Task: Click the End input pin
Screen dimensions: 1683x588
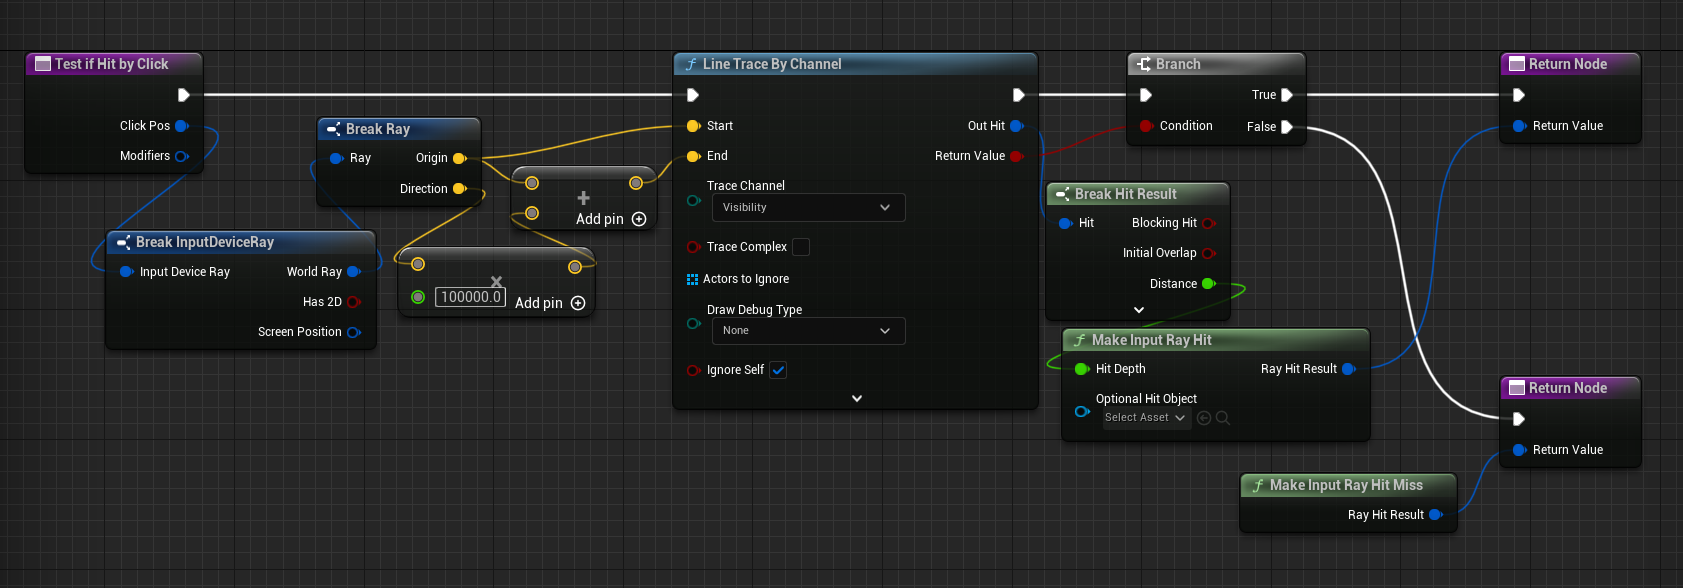Action: pyautogui.click(x=693, y=156)
